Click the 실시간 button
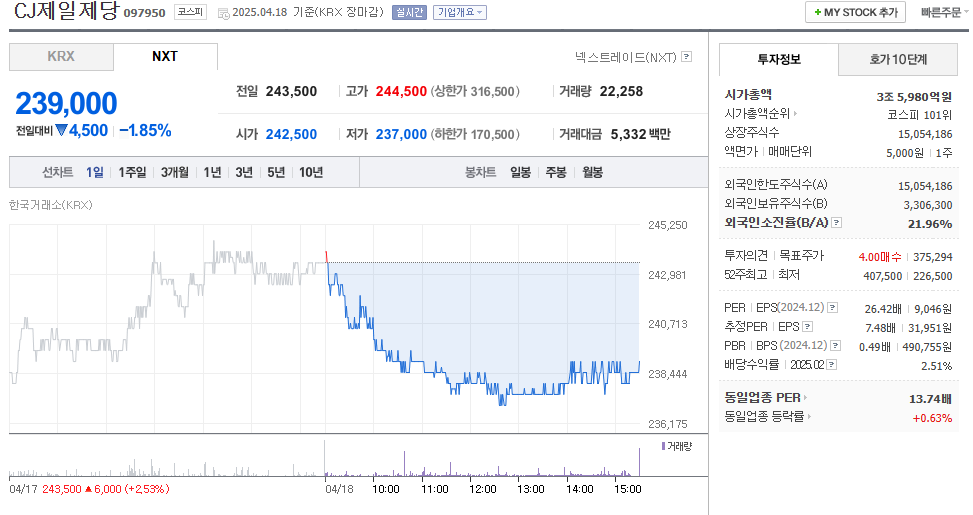This screenshot has height=515, width=973. pyautogui.click(x=410, y=12)
